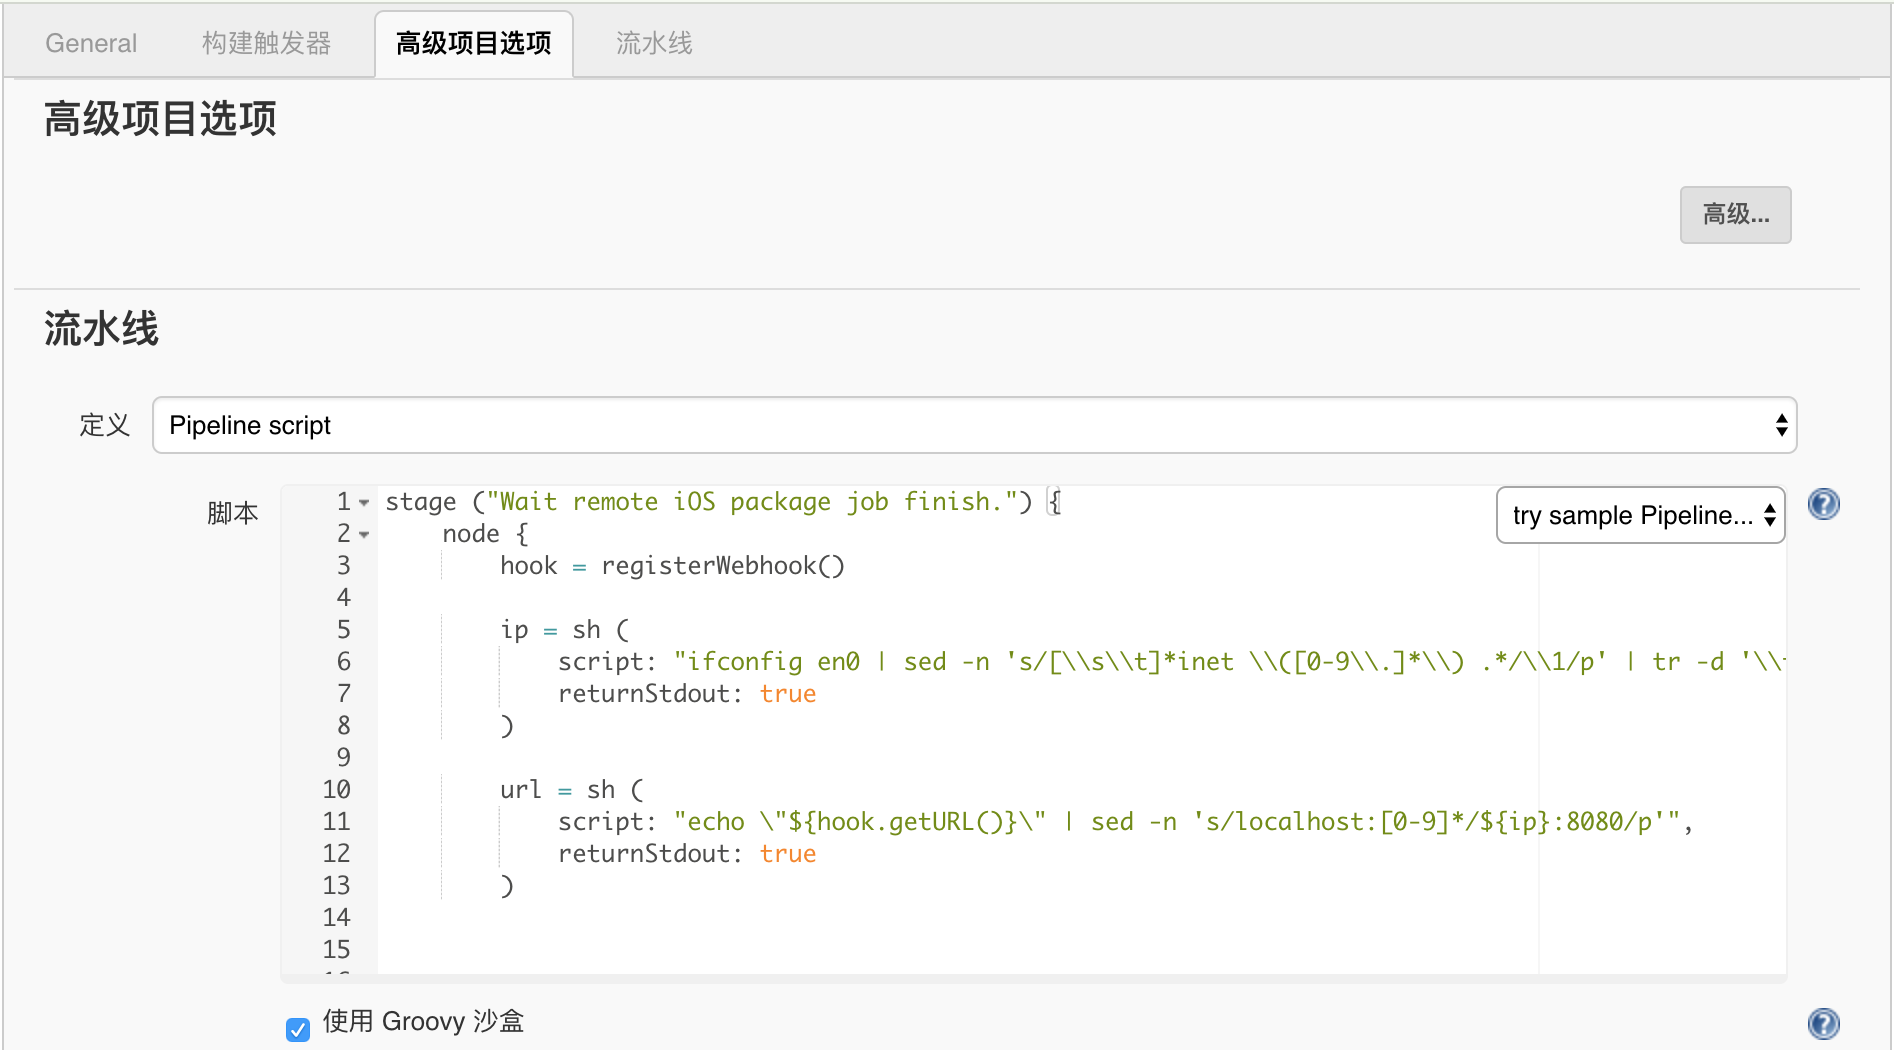The width and height of the screenshot is (1894, 1050).
Task: Open the help icon for Groovy sandbox
Action: 1823,1023
